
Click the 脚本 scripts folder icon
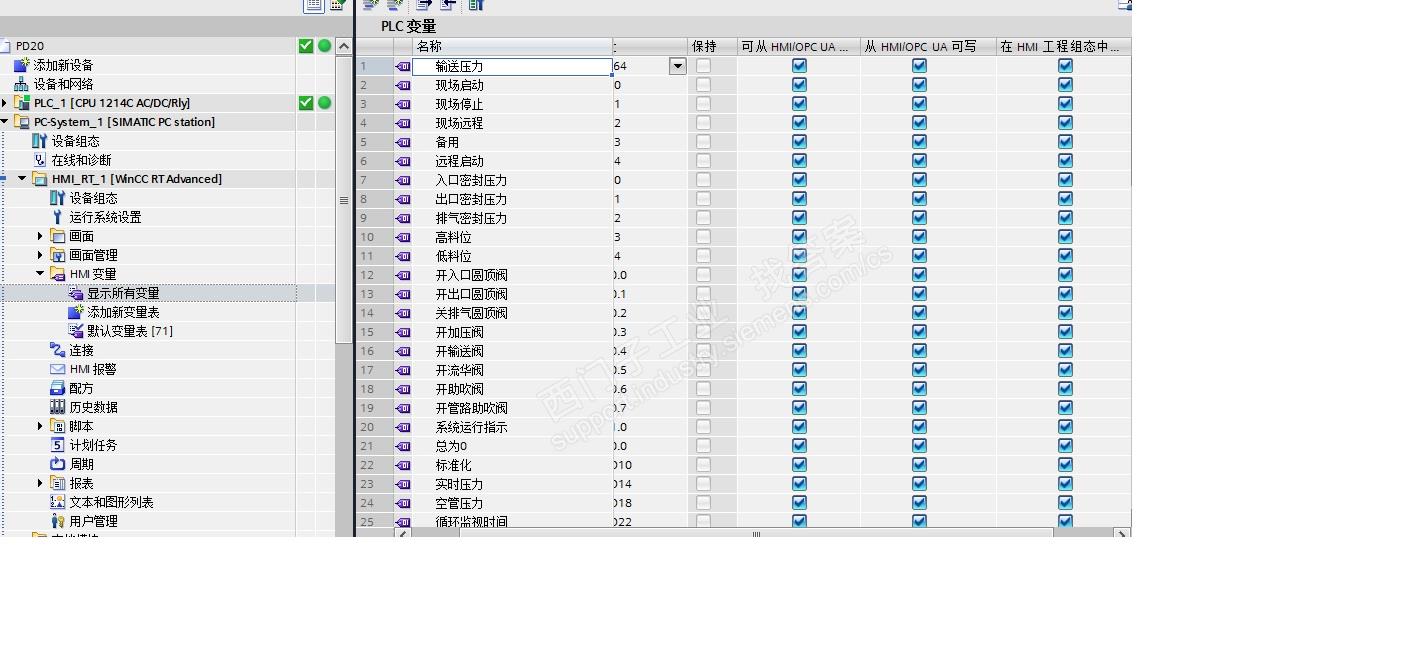tap(58, 426)
